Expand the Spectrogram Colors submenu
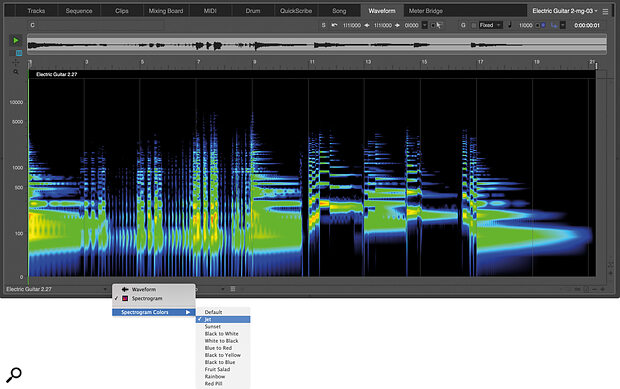Screen dimensions: 620x389 pyautogui.click(x=154, y=312)
